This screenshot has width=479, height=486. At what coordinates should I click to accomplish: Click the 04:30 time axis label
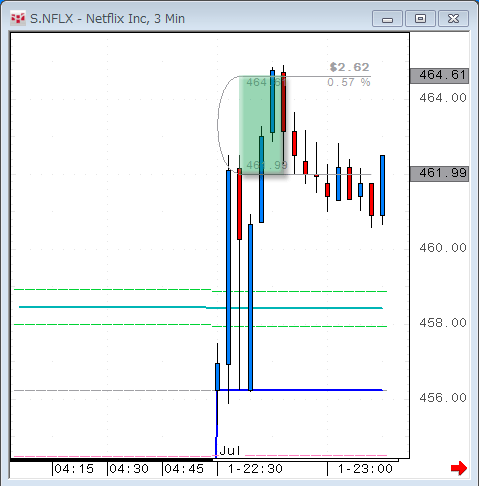point(129,469)
